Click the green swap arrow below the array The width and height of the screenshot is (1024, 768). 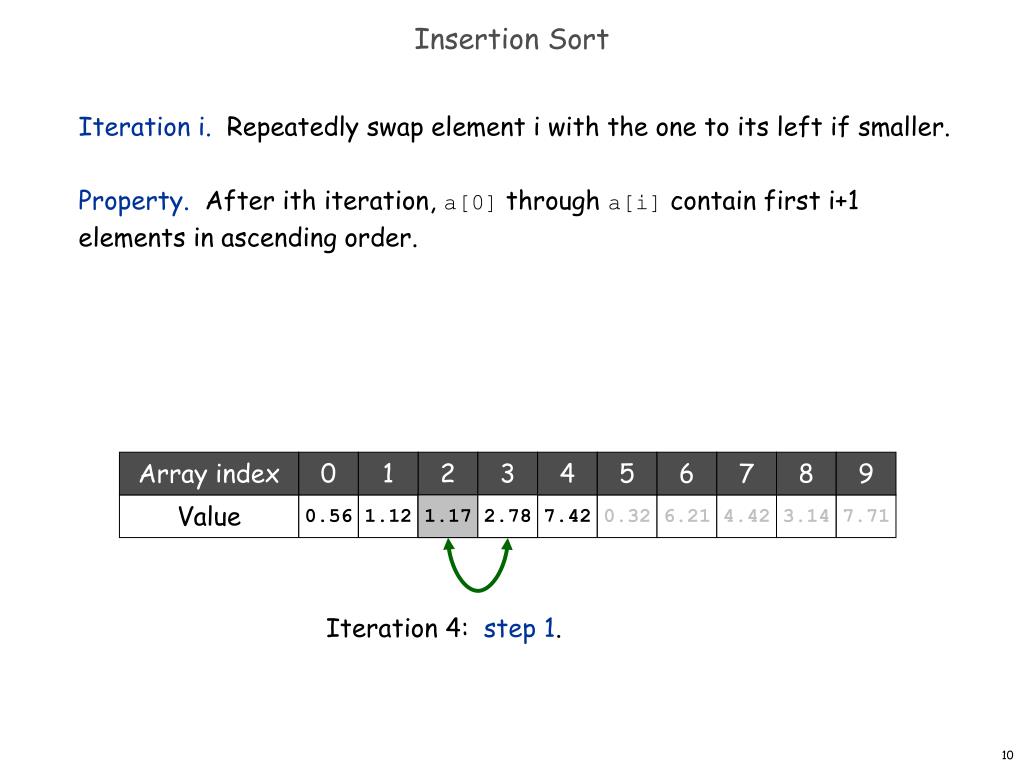(478, 565)
